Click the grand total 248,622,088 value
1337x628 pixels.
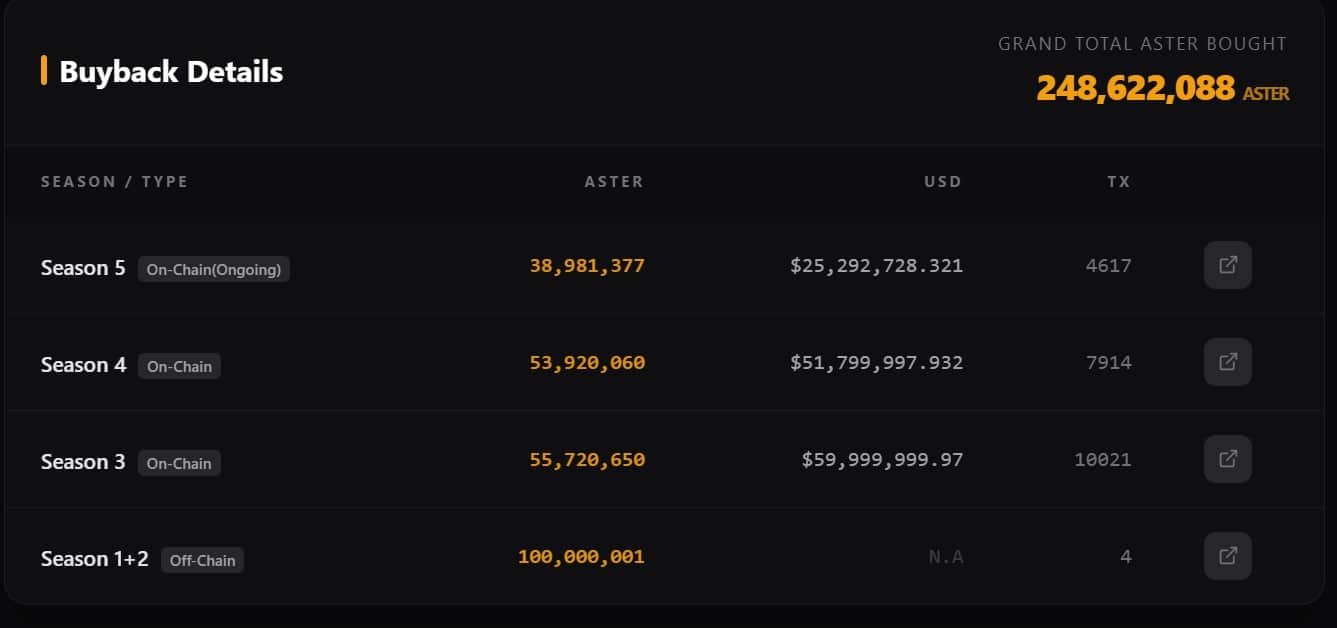[x=1135, y=89]
